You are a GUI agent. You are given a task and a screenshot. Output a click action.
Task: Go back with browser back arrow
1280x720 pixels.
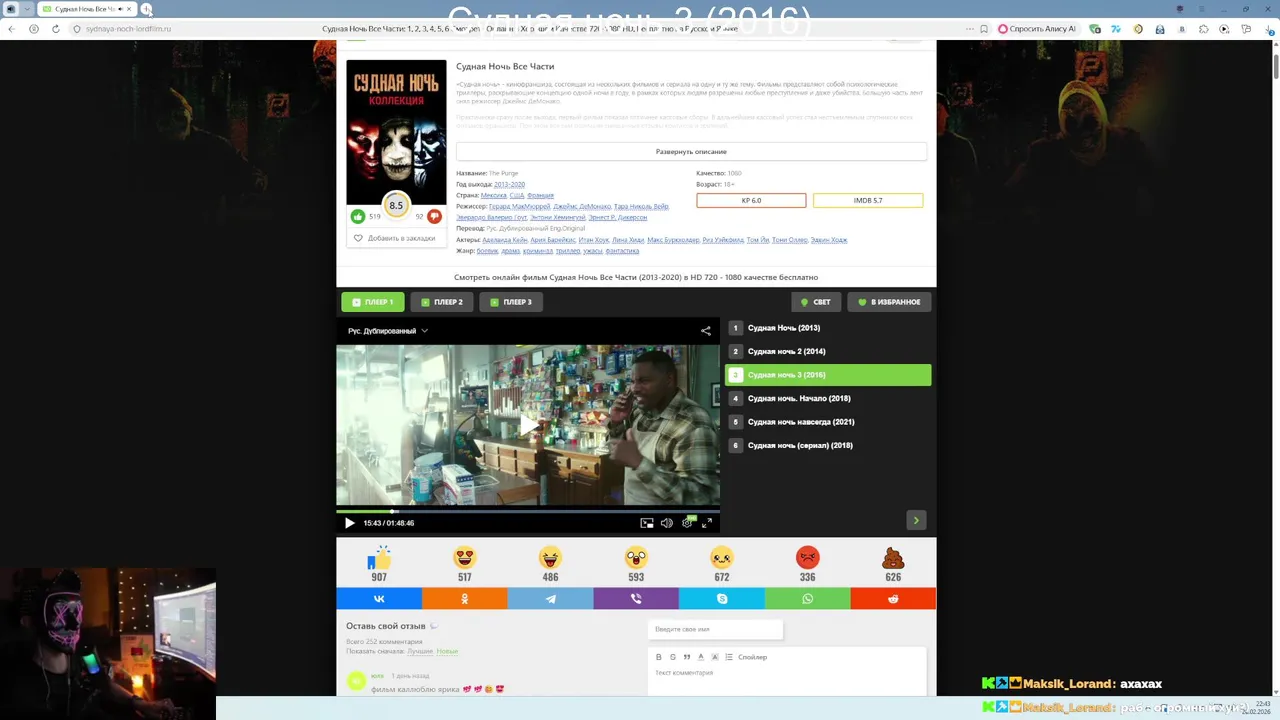[x=11, y=29]
